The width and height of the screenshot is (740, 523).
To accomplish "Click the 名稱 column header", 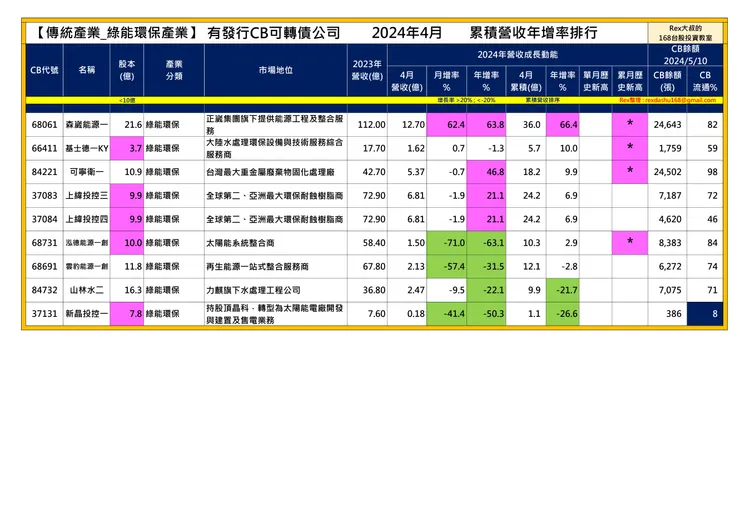I will pyautogui.click(x=87, y=70).
